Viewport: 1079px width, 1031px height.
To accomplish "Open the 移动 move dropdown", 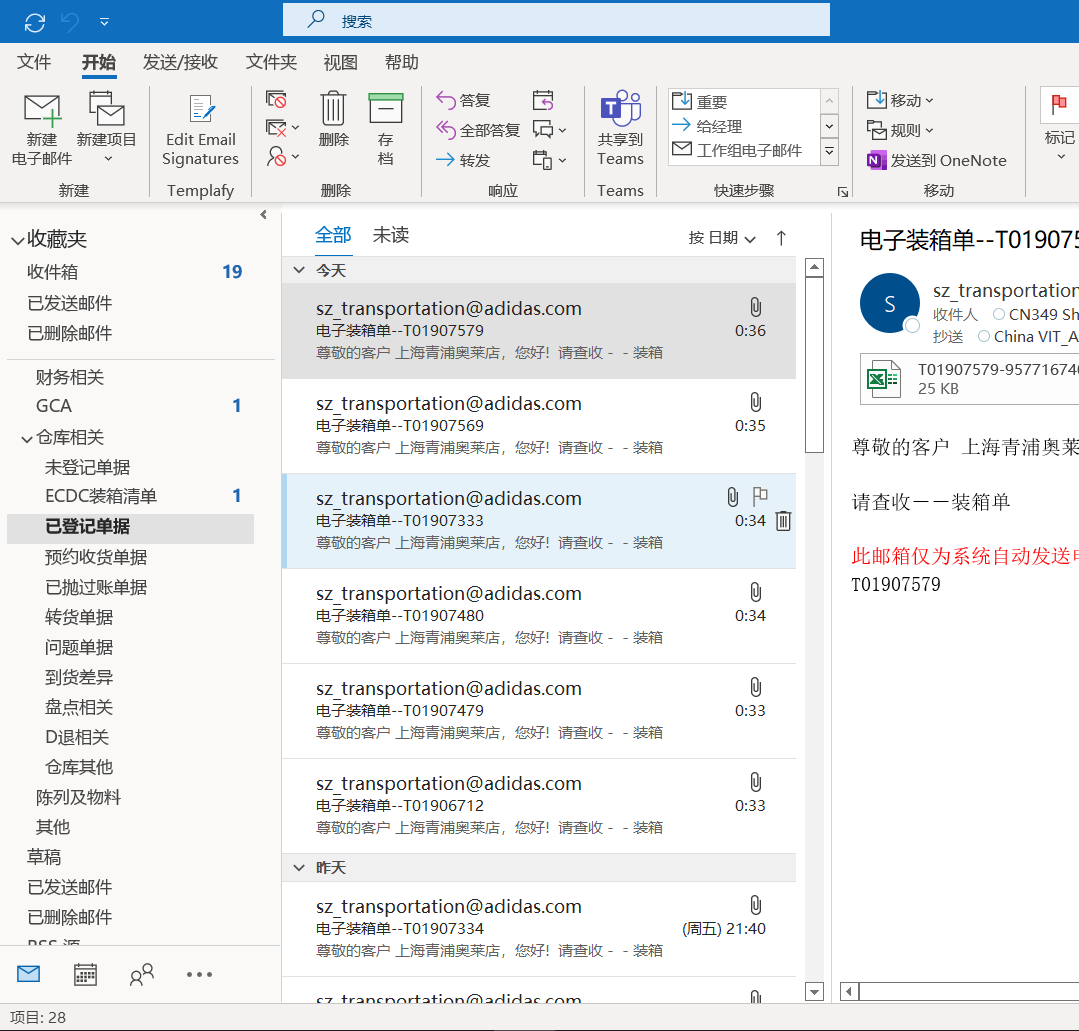I will click(900, 100).
